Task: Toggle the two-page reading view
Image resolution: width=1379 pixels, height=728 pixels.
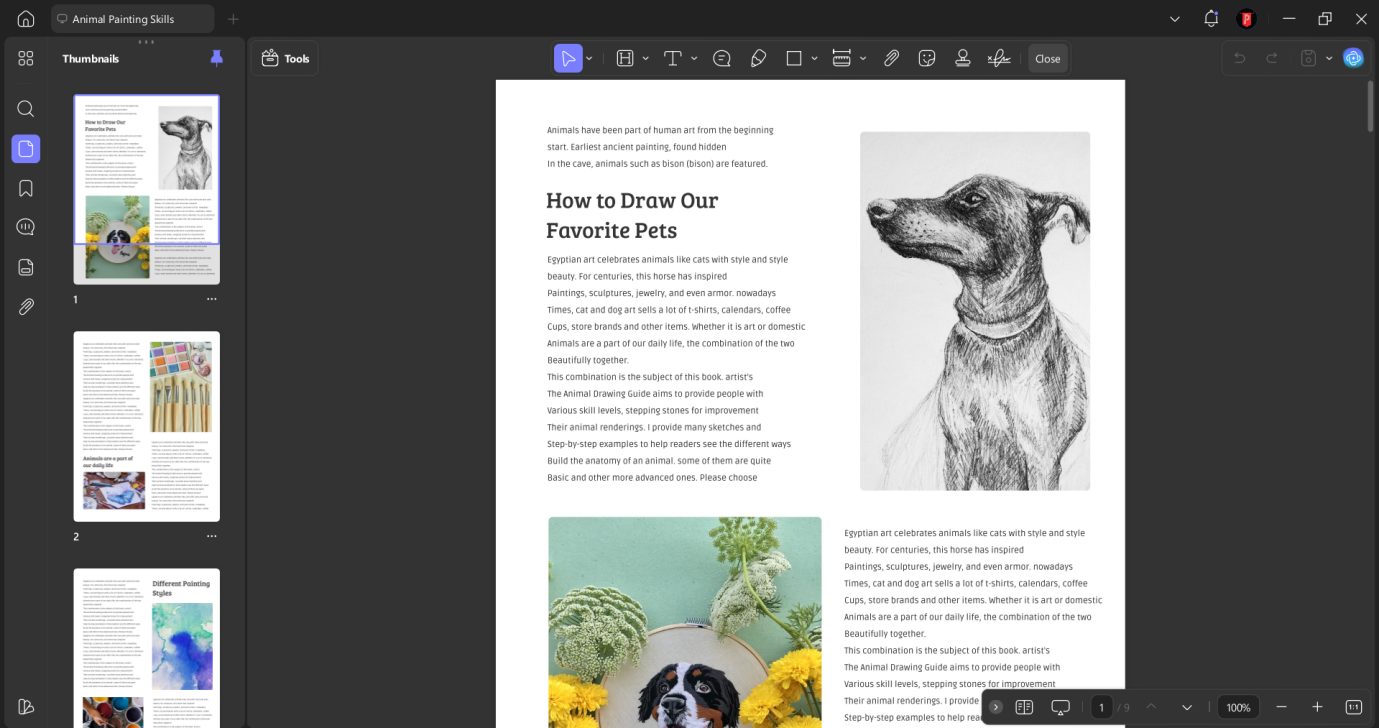Action: (x=1024, y=707)
